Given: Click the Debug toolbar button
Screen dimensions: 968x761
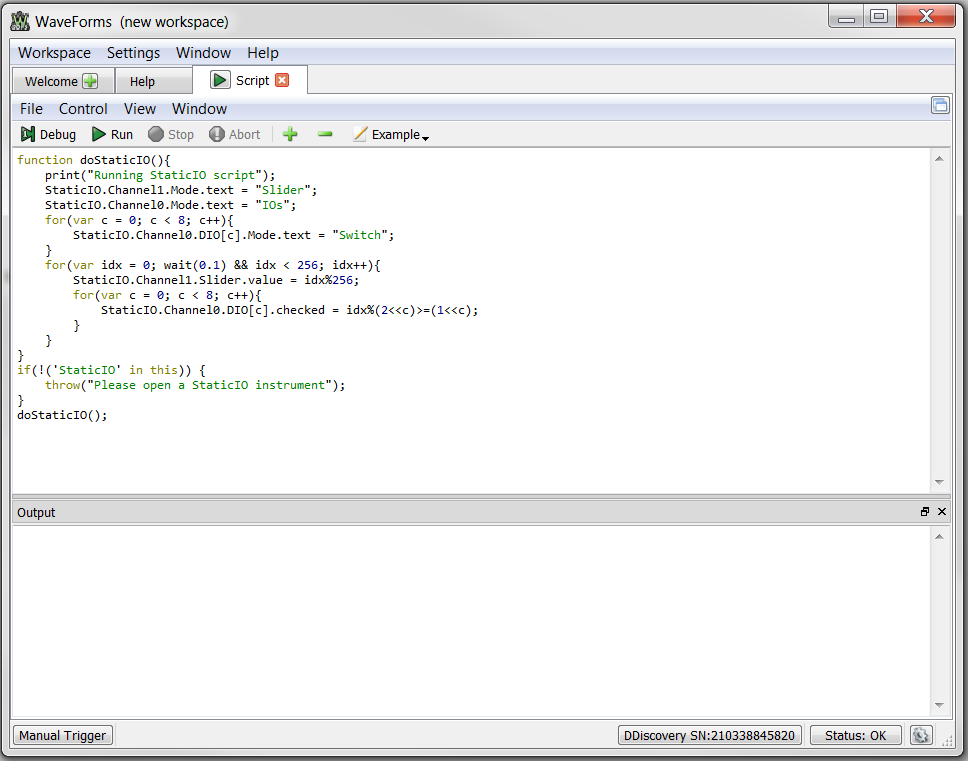Looking at the screenshot, I should [48, 135].
